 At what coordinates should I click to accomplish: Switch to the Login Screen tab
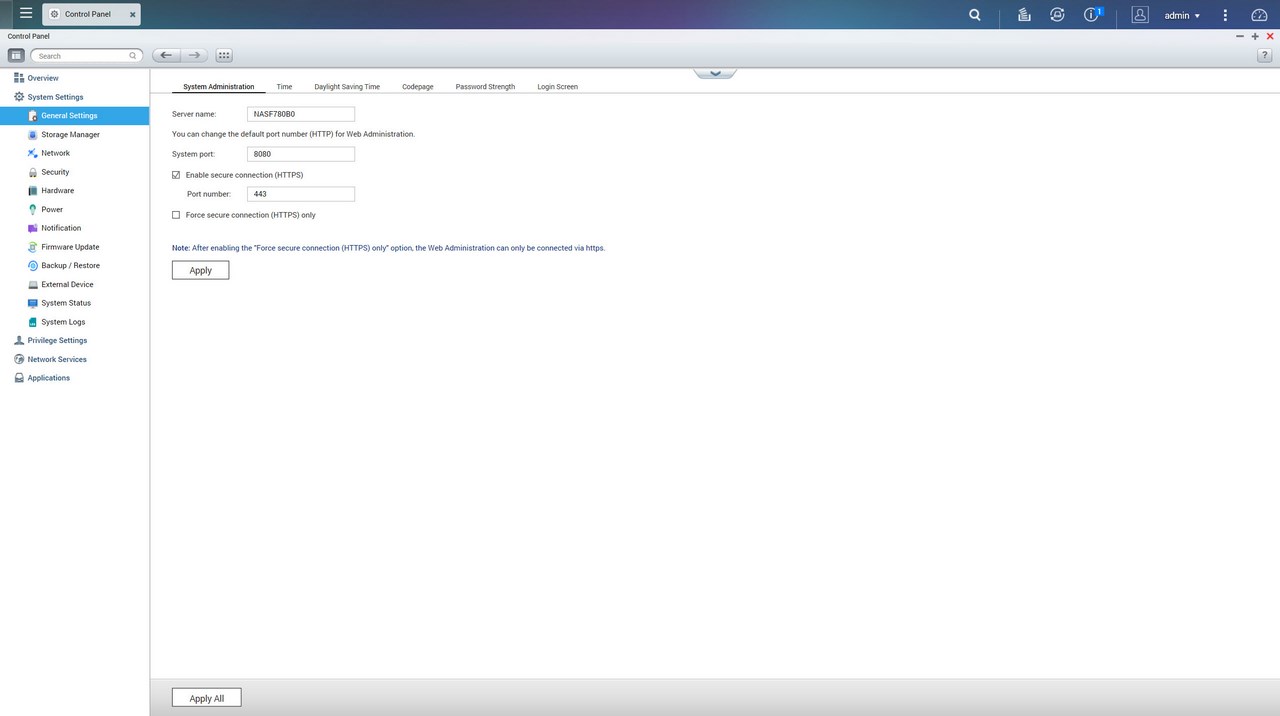point(557,87)
